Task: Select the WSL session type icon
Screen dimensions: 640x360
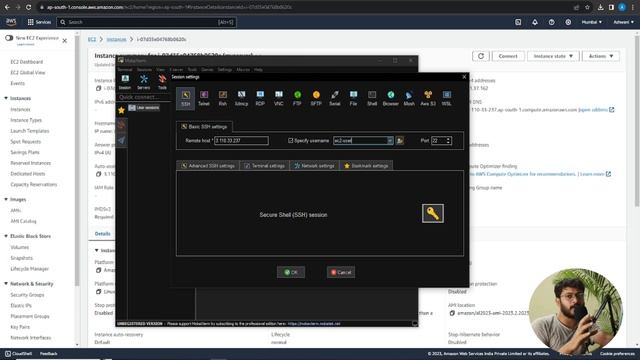Action: [447, 98]
